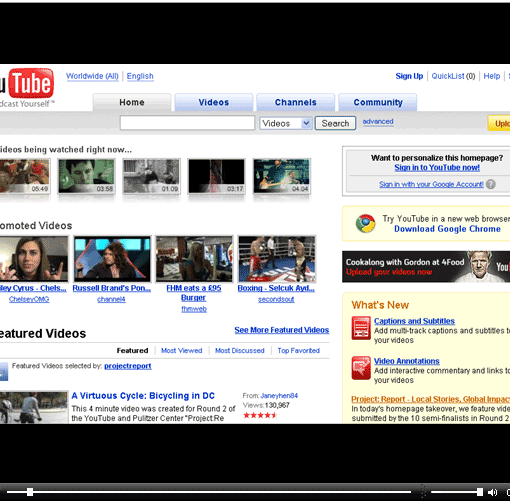
Task: Open Project: Report - Local Stories link
Action: tap(430, 399)
